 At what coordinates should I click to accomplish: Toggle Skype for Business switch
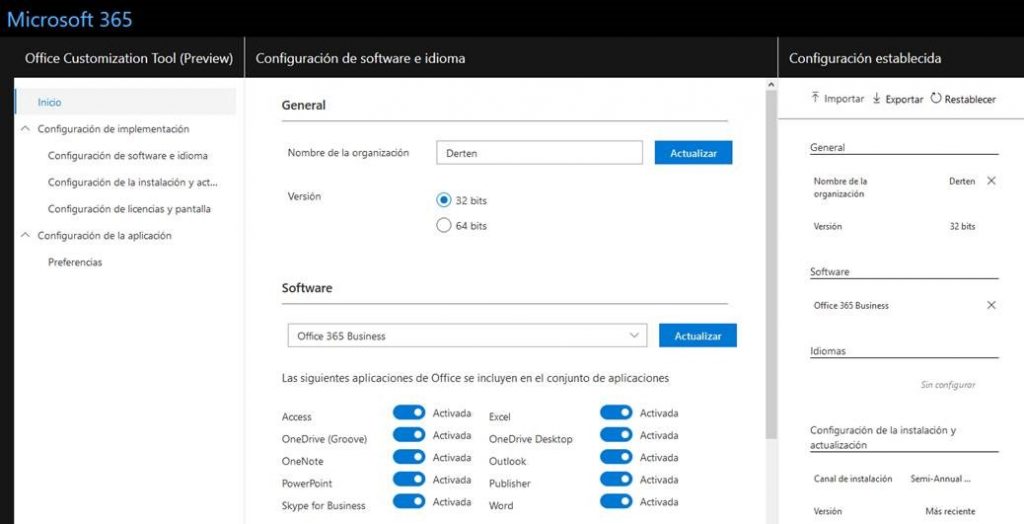[x=409, y=502]
